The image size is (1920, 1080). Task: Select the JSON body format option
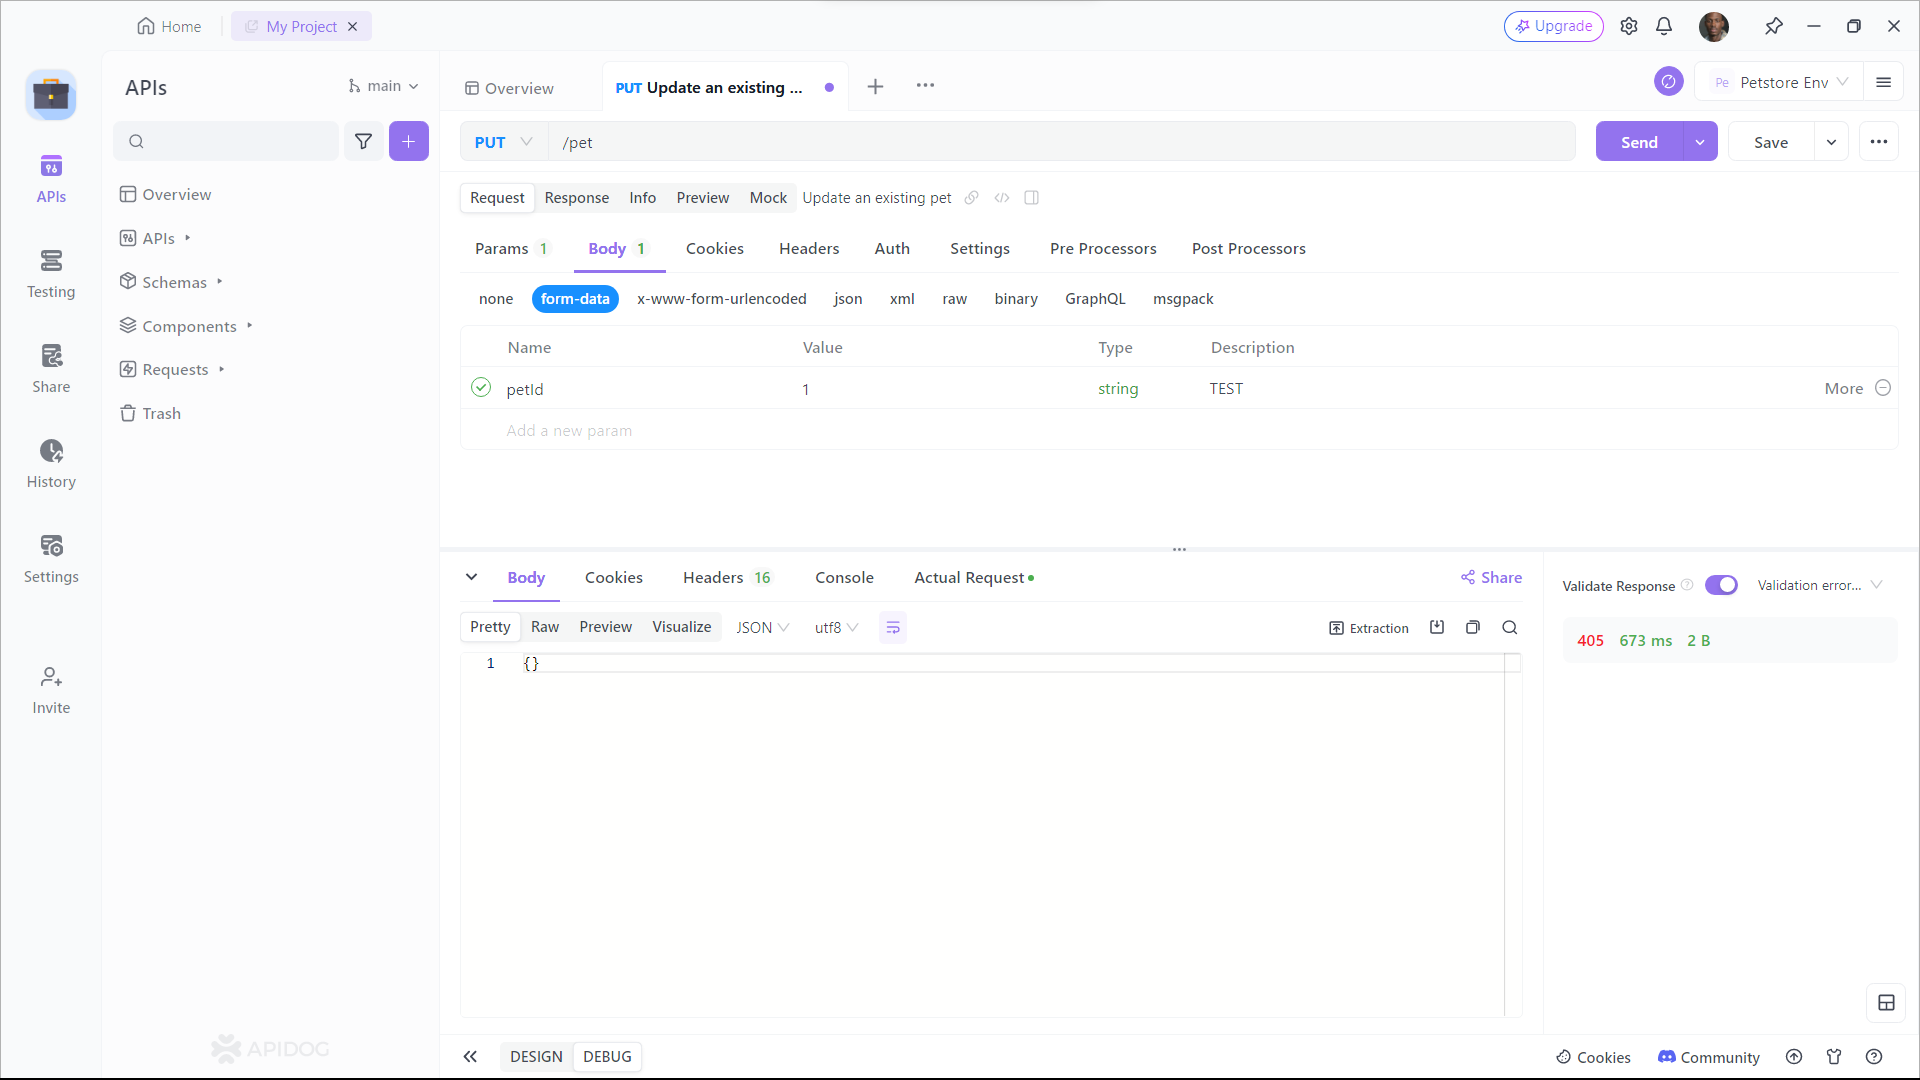pos(848,298)
